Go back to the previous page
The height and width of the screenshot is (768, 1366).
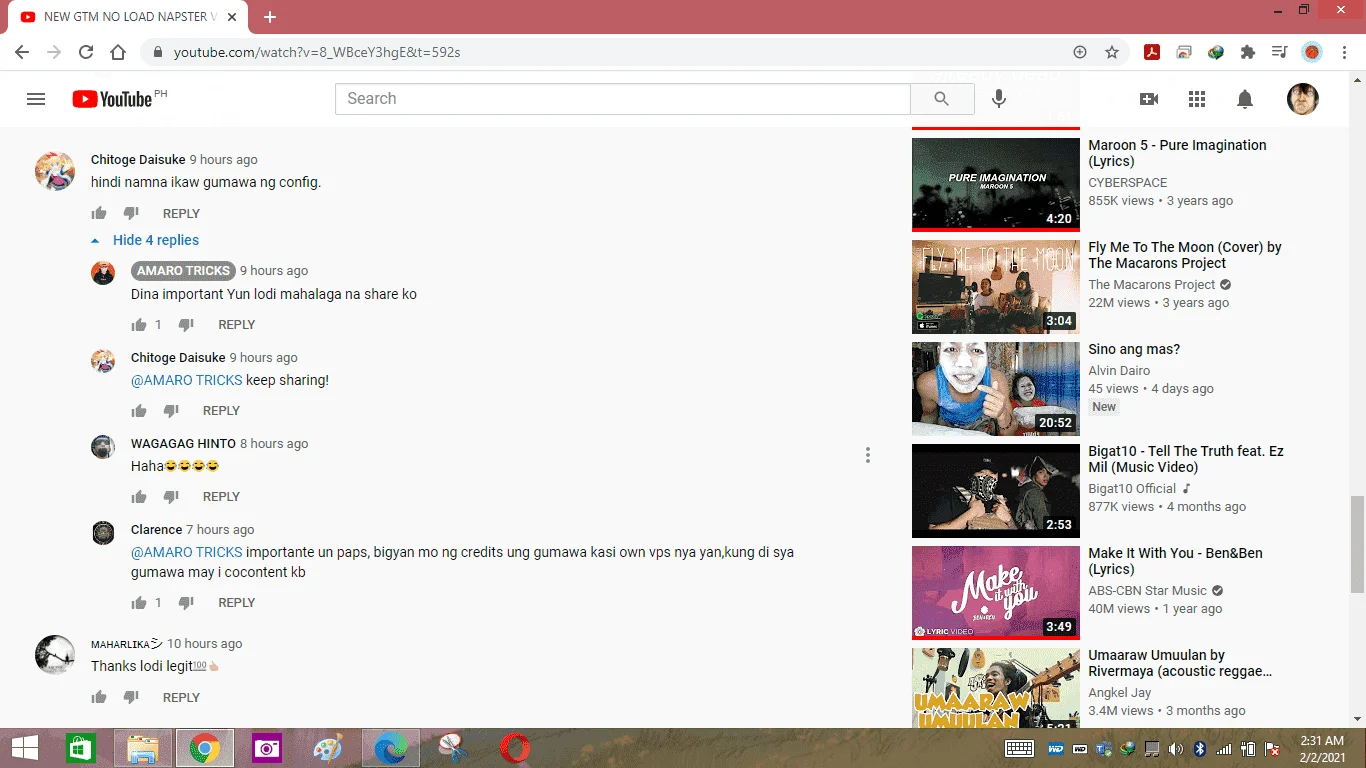pyautogui.click(x=22, y=52)
